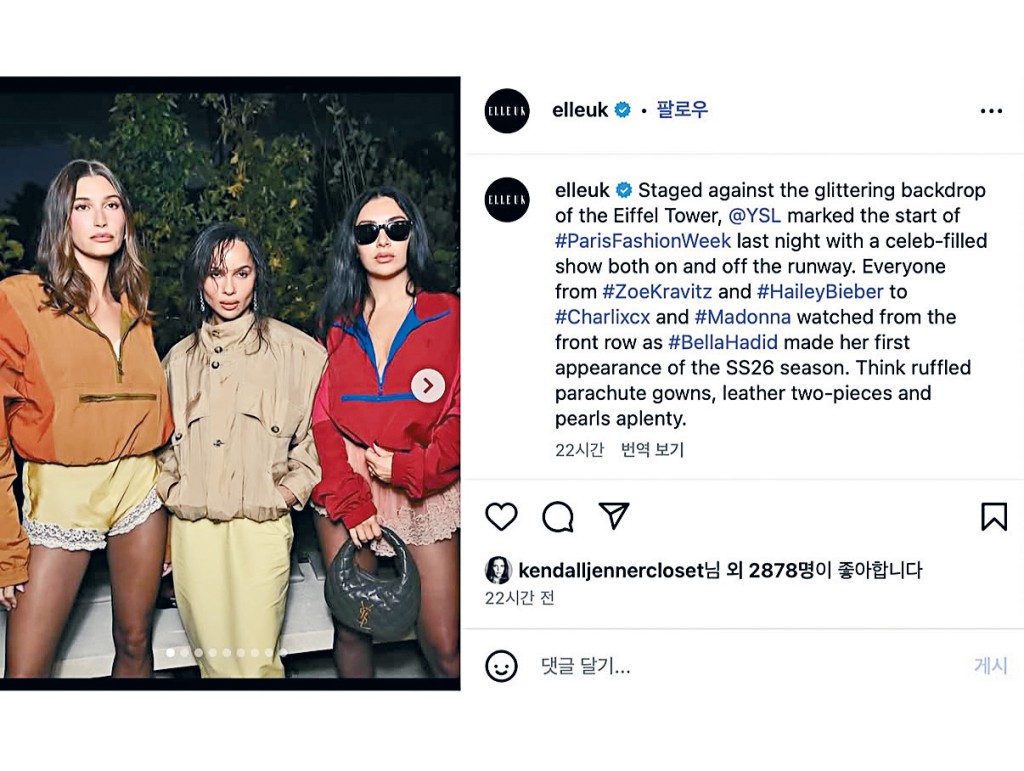The height and width of the screenshot is (771, 1024).
Task: Follow elleuk with the 팔로우 button
Action: (x=682, y=109)
